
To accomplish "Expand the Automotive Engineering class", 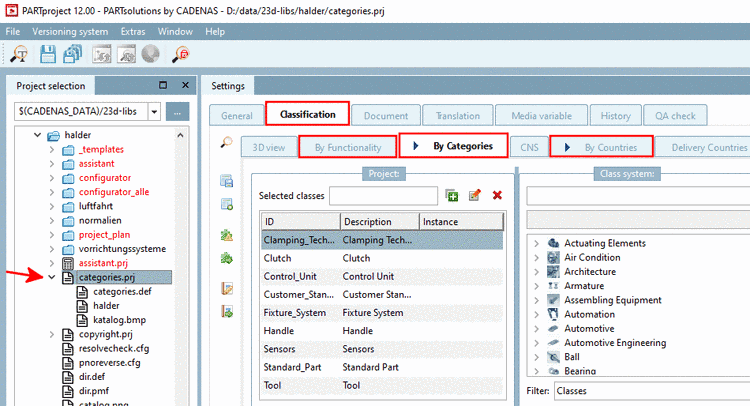I will [x=537, y=343].
